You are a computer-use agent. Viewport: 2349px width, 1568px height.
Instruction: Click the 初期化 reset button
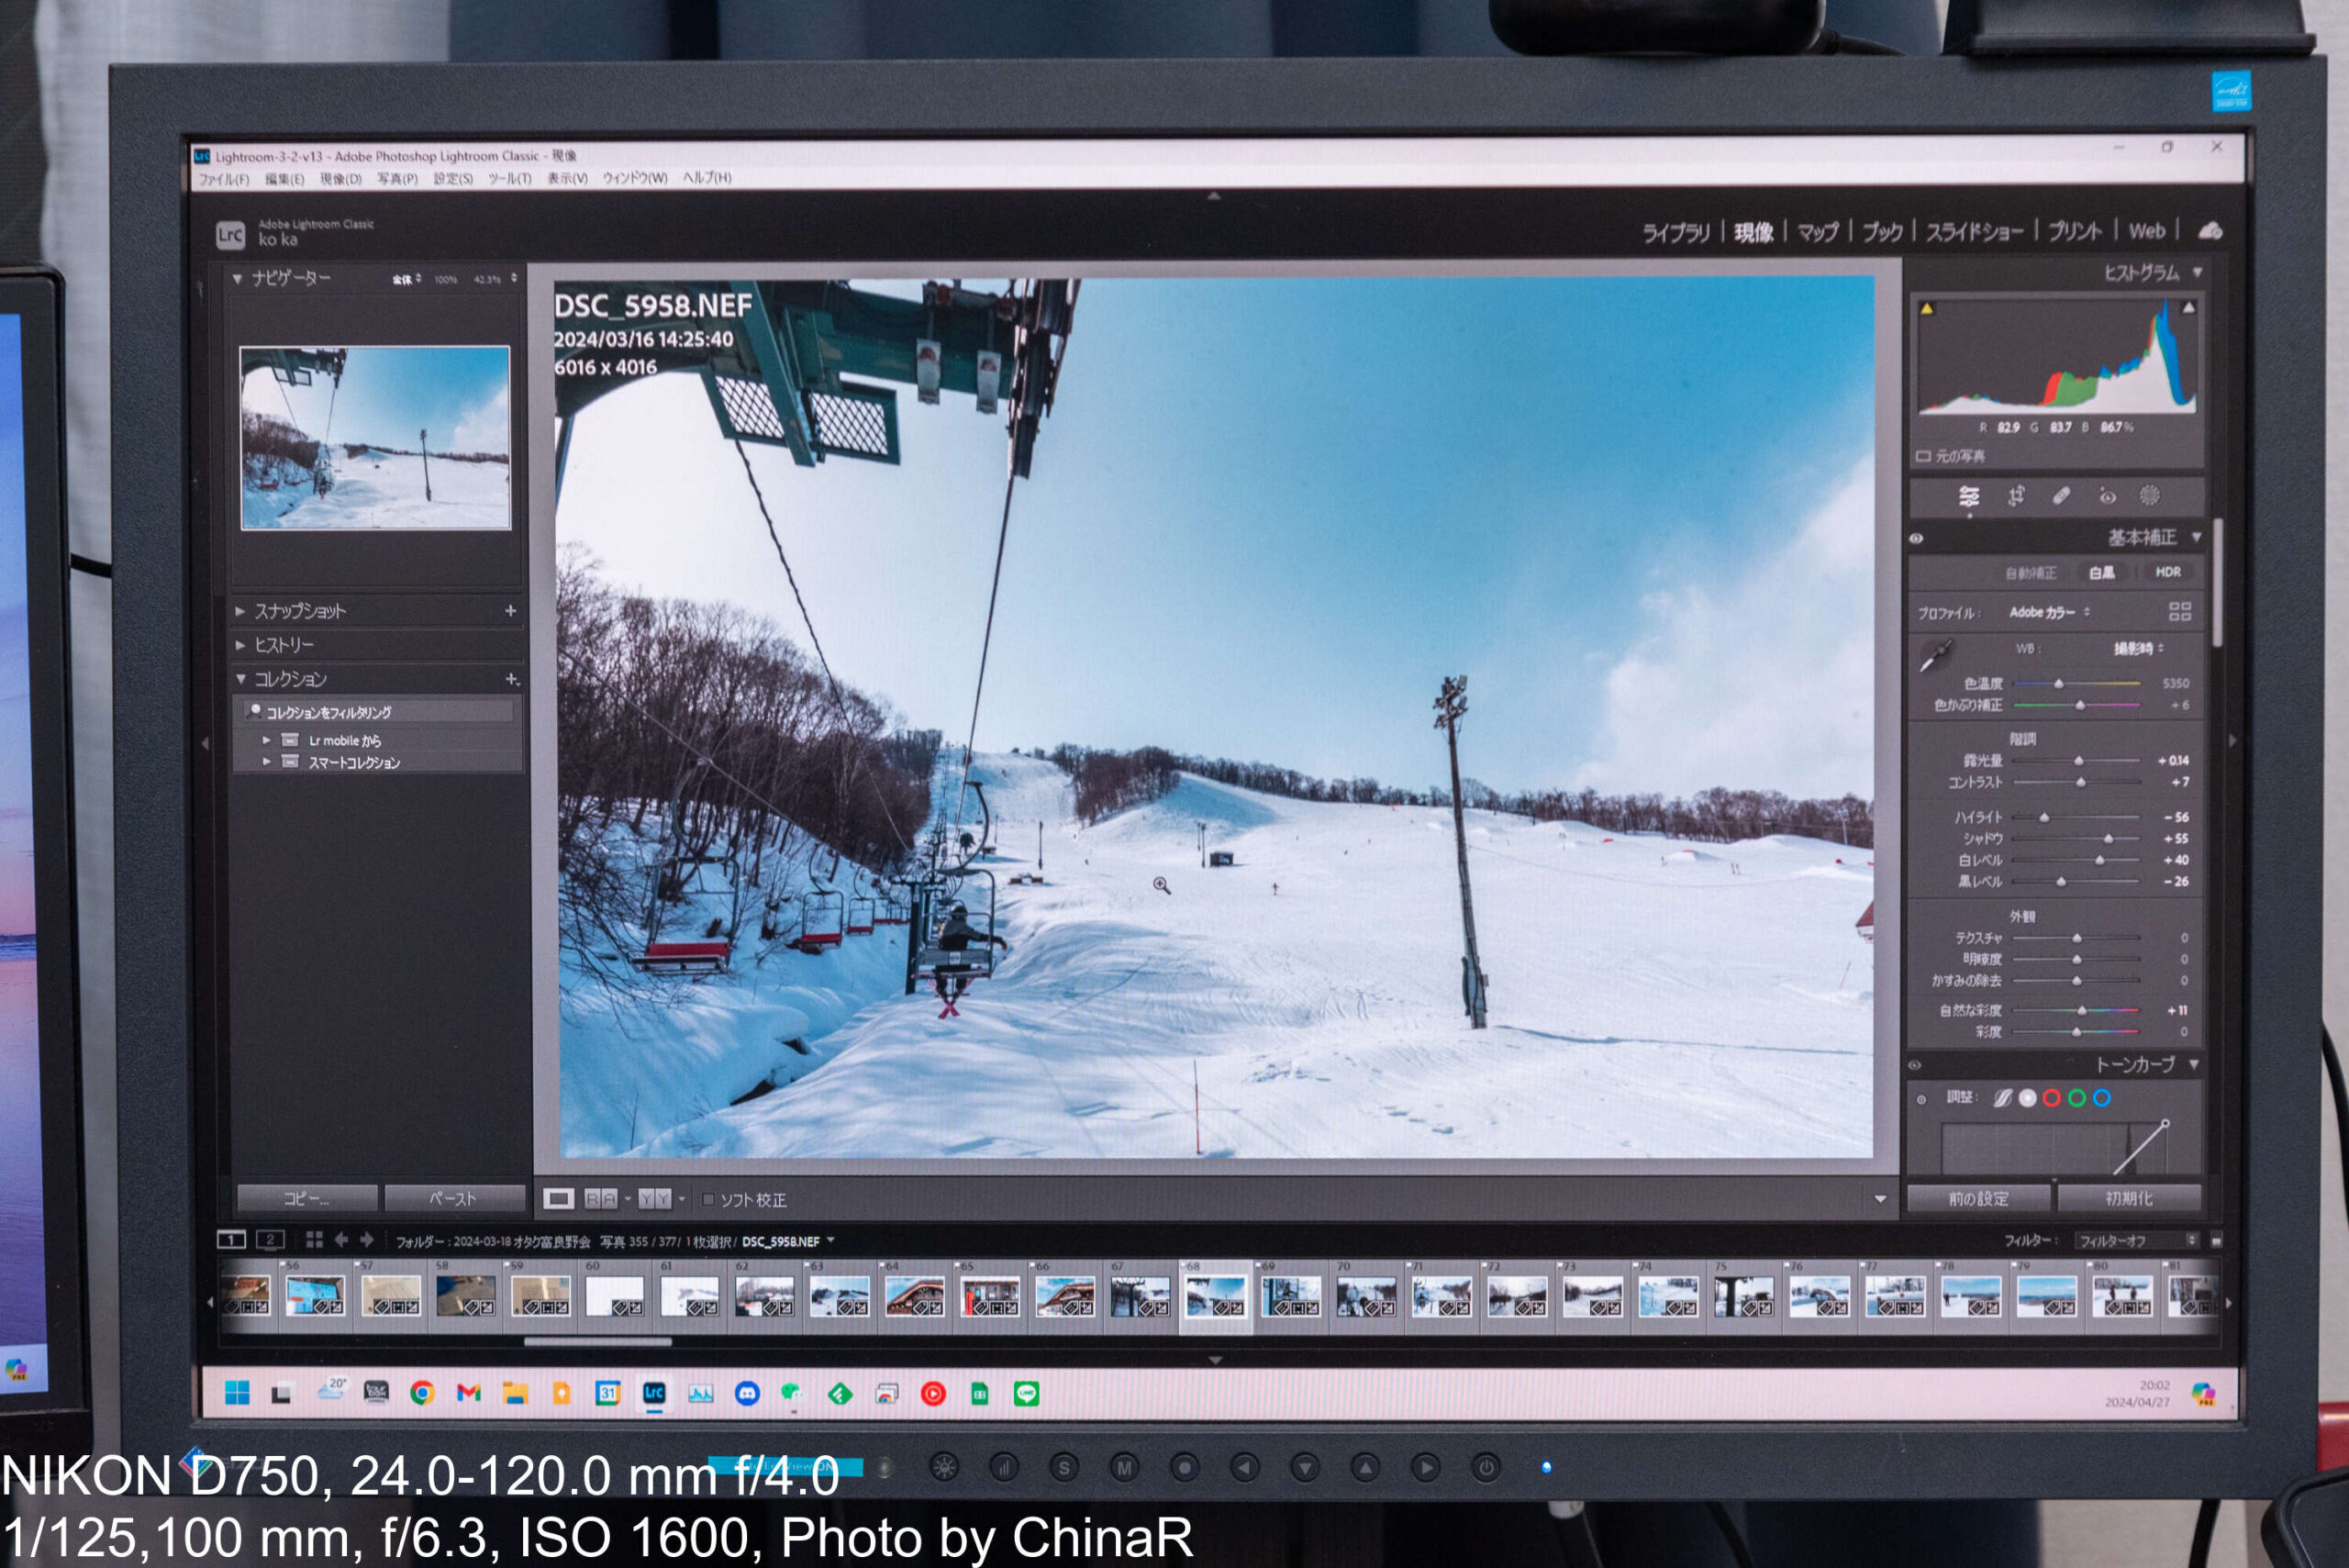click(2128, 1198)
